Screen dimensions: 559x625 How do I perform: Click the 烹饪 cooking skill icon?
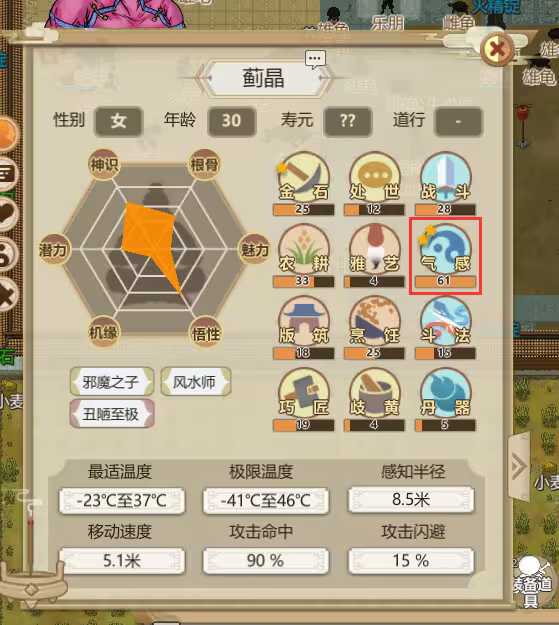pos(374,321)
